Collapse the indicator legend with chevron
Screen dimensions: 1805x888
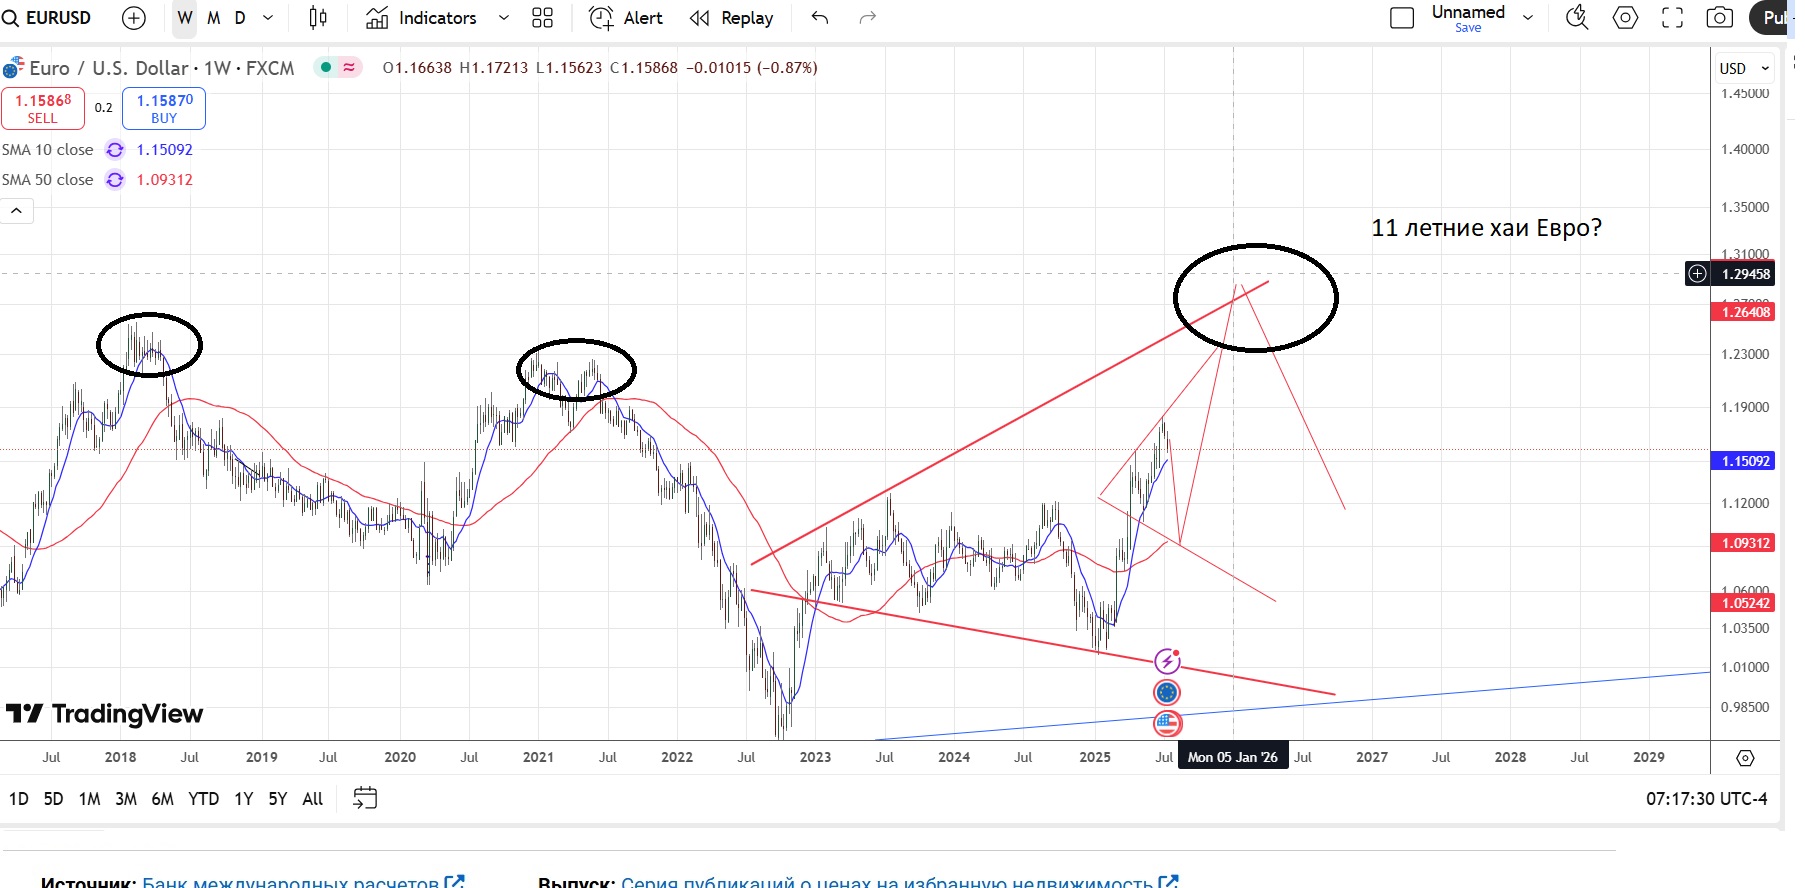17,211
